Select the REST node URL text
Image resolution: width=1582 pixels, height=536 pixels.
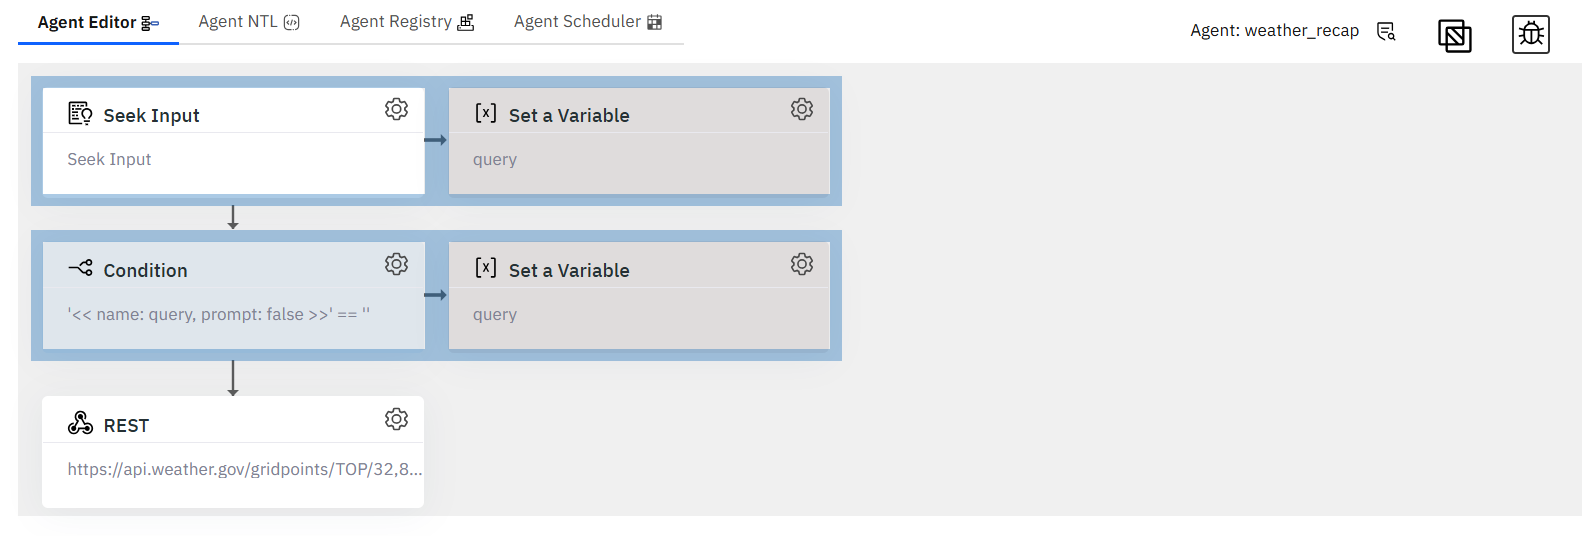pyautogui.click(x=245, y=469)
